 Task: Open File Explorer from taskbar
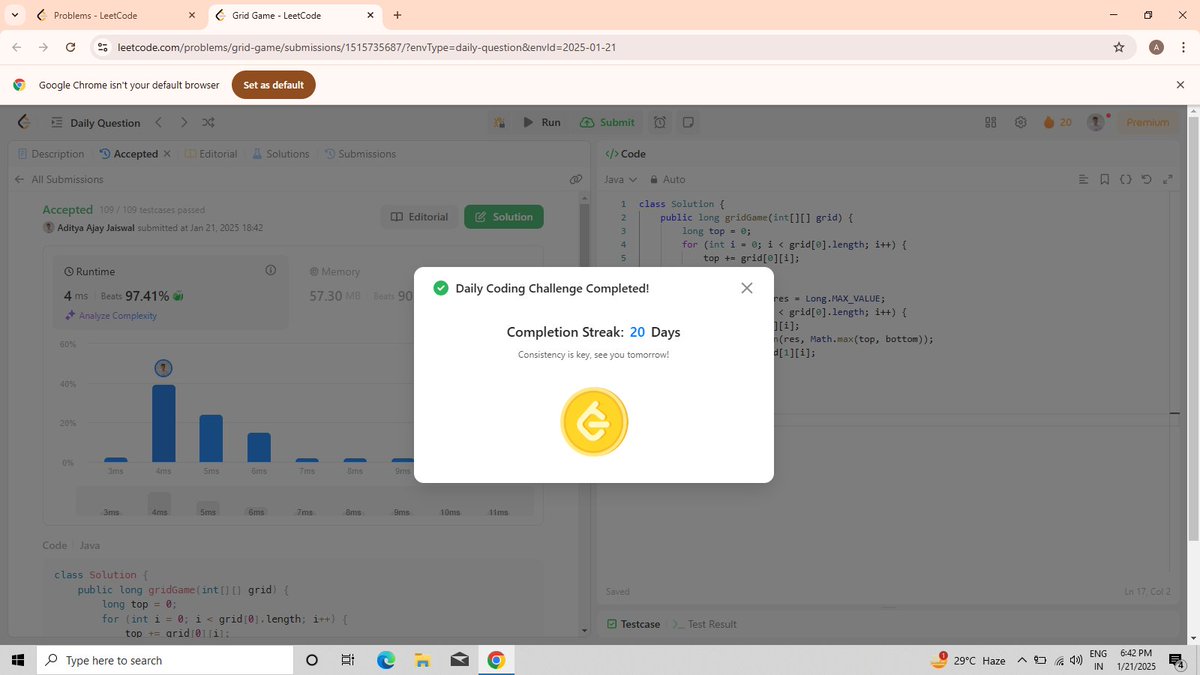422,660
